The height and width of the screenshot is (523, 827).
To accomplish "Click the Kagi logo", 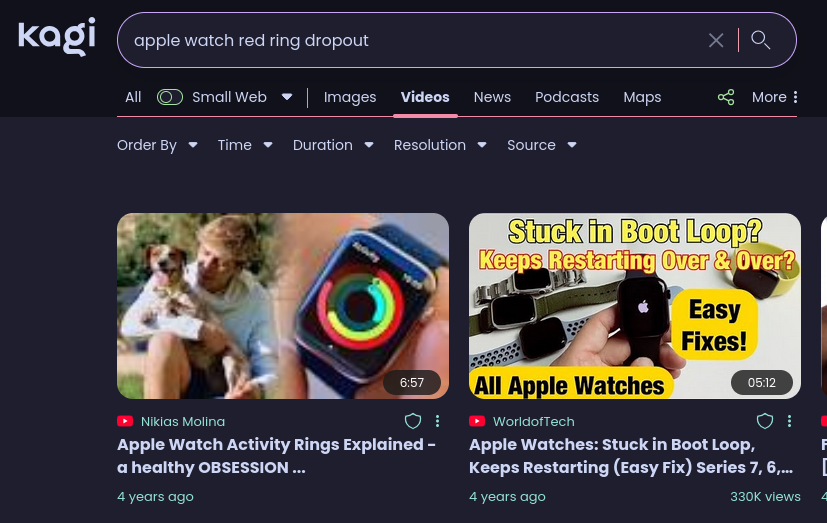I will (57, 38).
